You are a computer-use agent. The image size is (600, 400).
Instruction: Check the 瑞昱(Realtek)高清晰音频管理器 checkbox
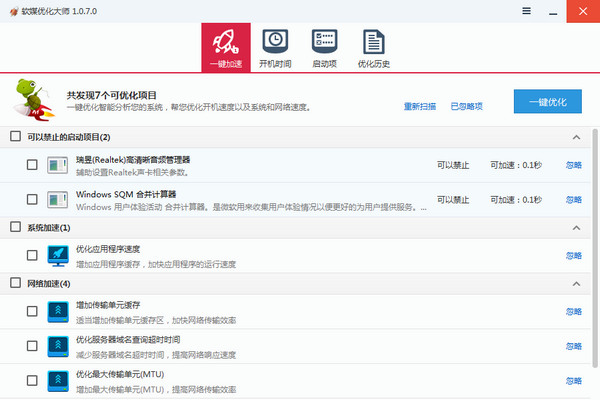tap(32, 165)
